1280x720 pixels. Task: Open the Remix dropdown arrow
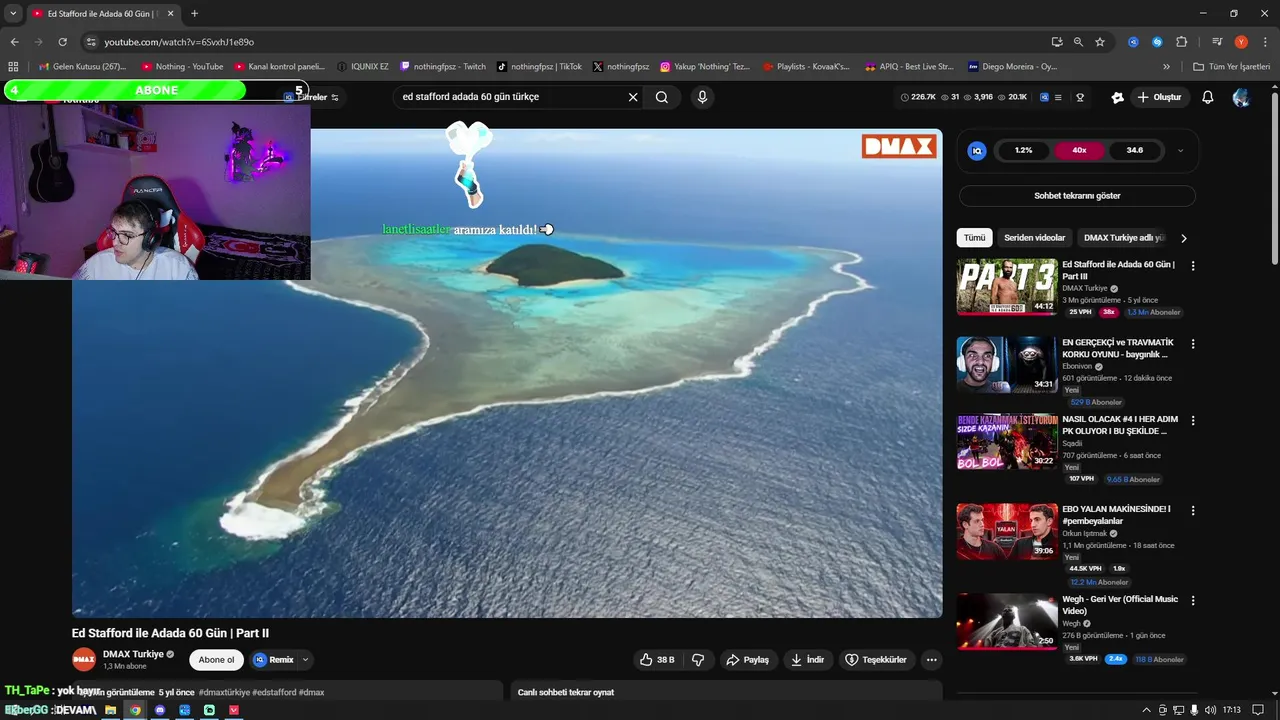tap(305, 660)
